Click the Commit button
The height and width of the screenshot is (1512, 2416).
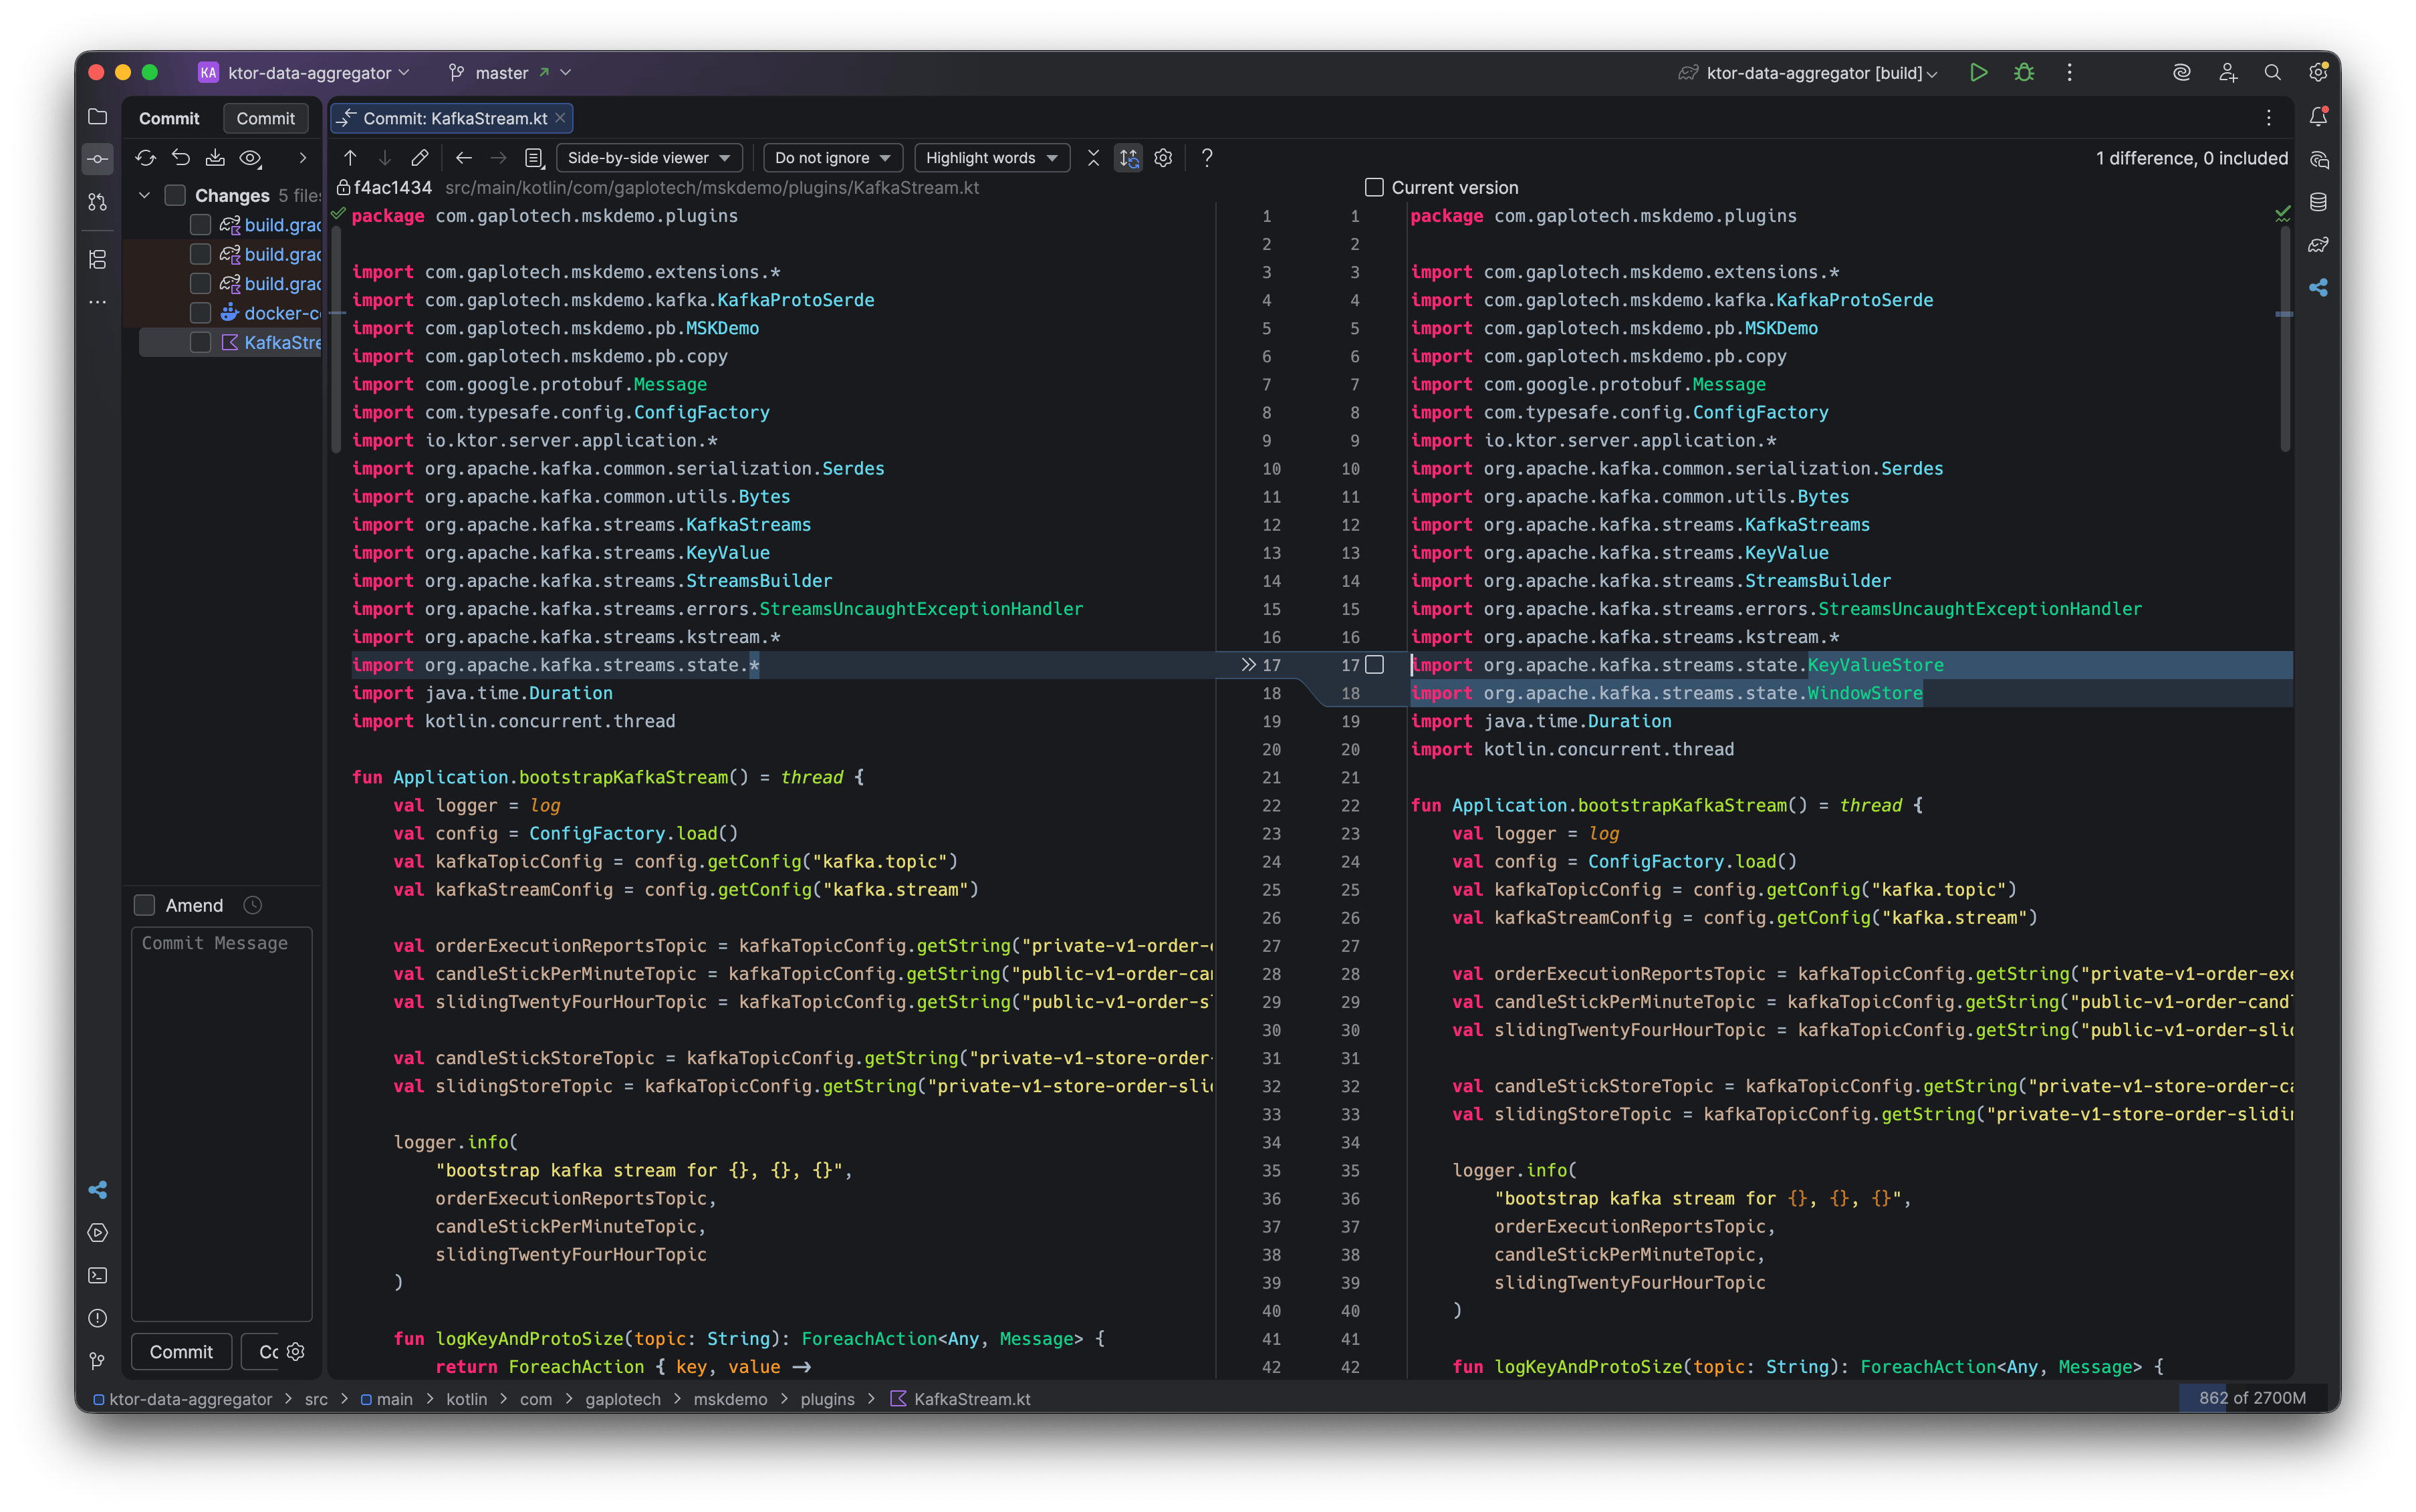181,1352
